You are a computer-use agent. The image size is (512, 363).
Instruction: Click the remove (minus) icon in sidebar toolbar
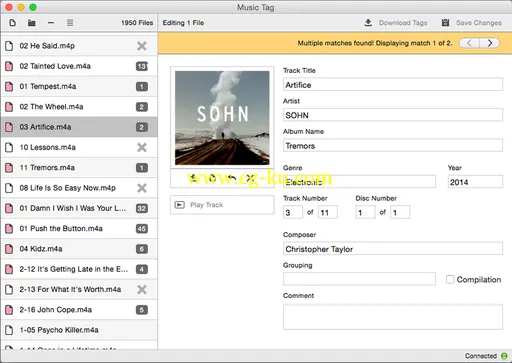coord(51,23)
